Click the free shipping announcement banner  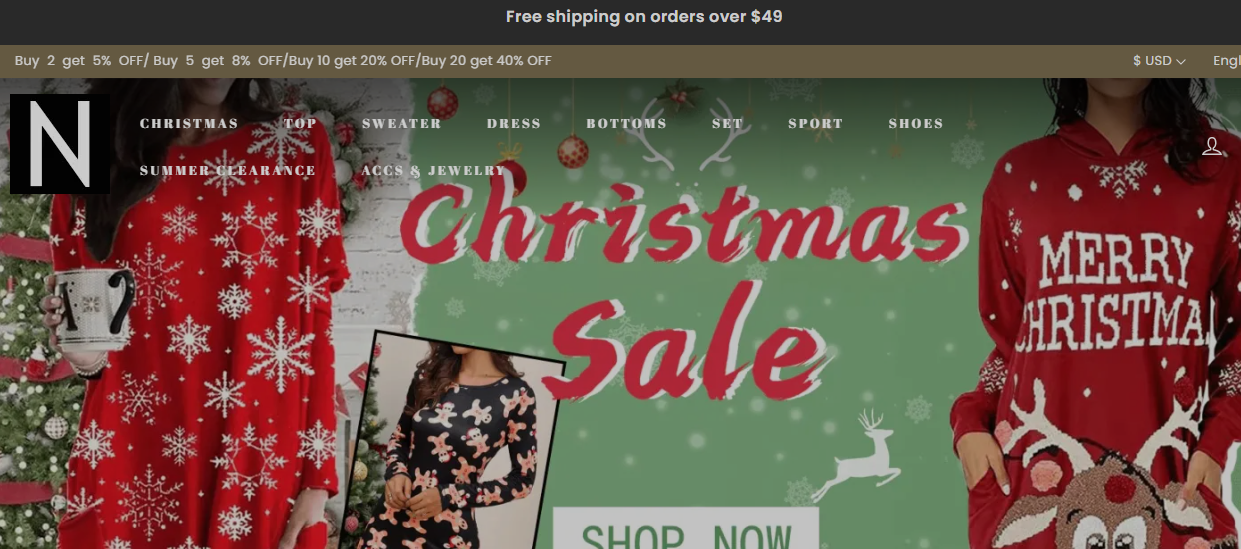point(644,17)
